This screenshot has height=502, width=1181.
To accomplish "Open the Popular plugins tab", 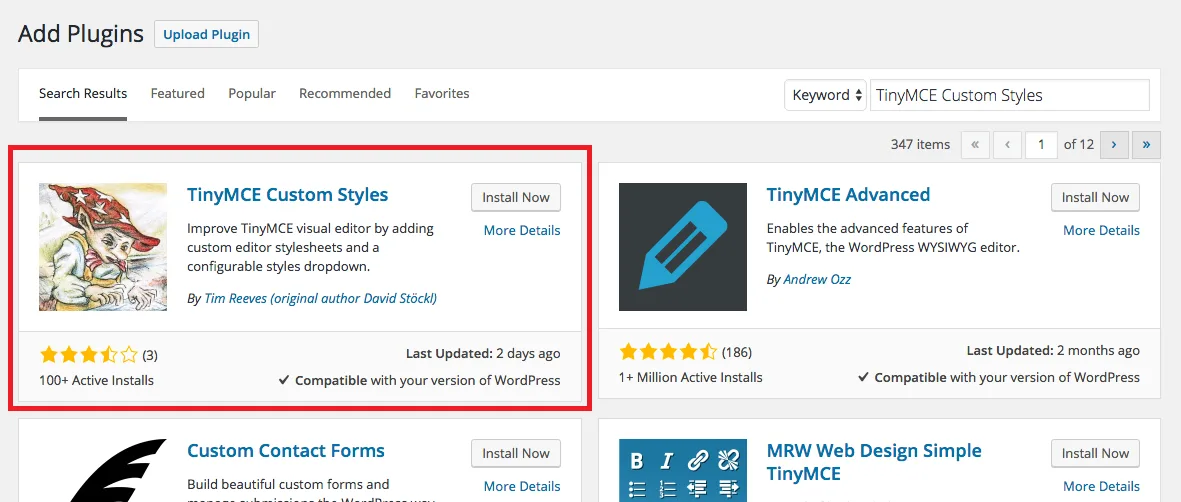I will point(252,93).
